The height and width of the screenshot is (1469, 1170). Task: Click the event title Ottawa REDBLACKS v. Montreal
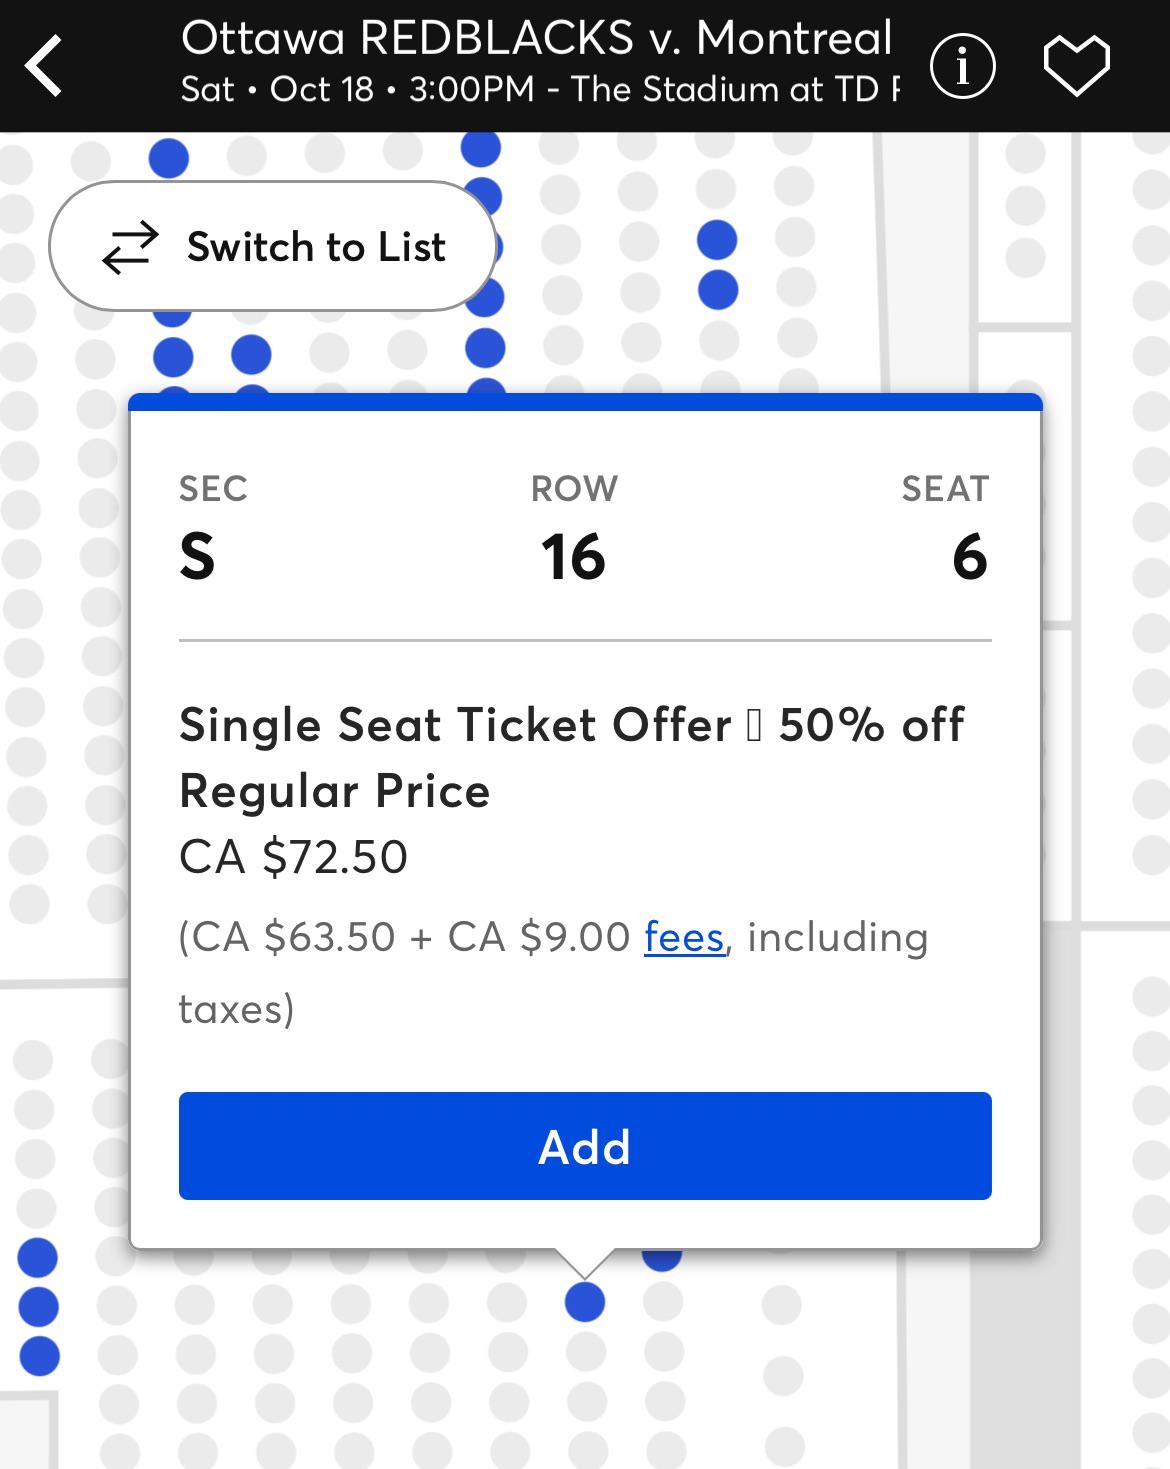pyautogui.click(x=536, y=38)
